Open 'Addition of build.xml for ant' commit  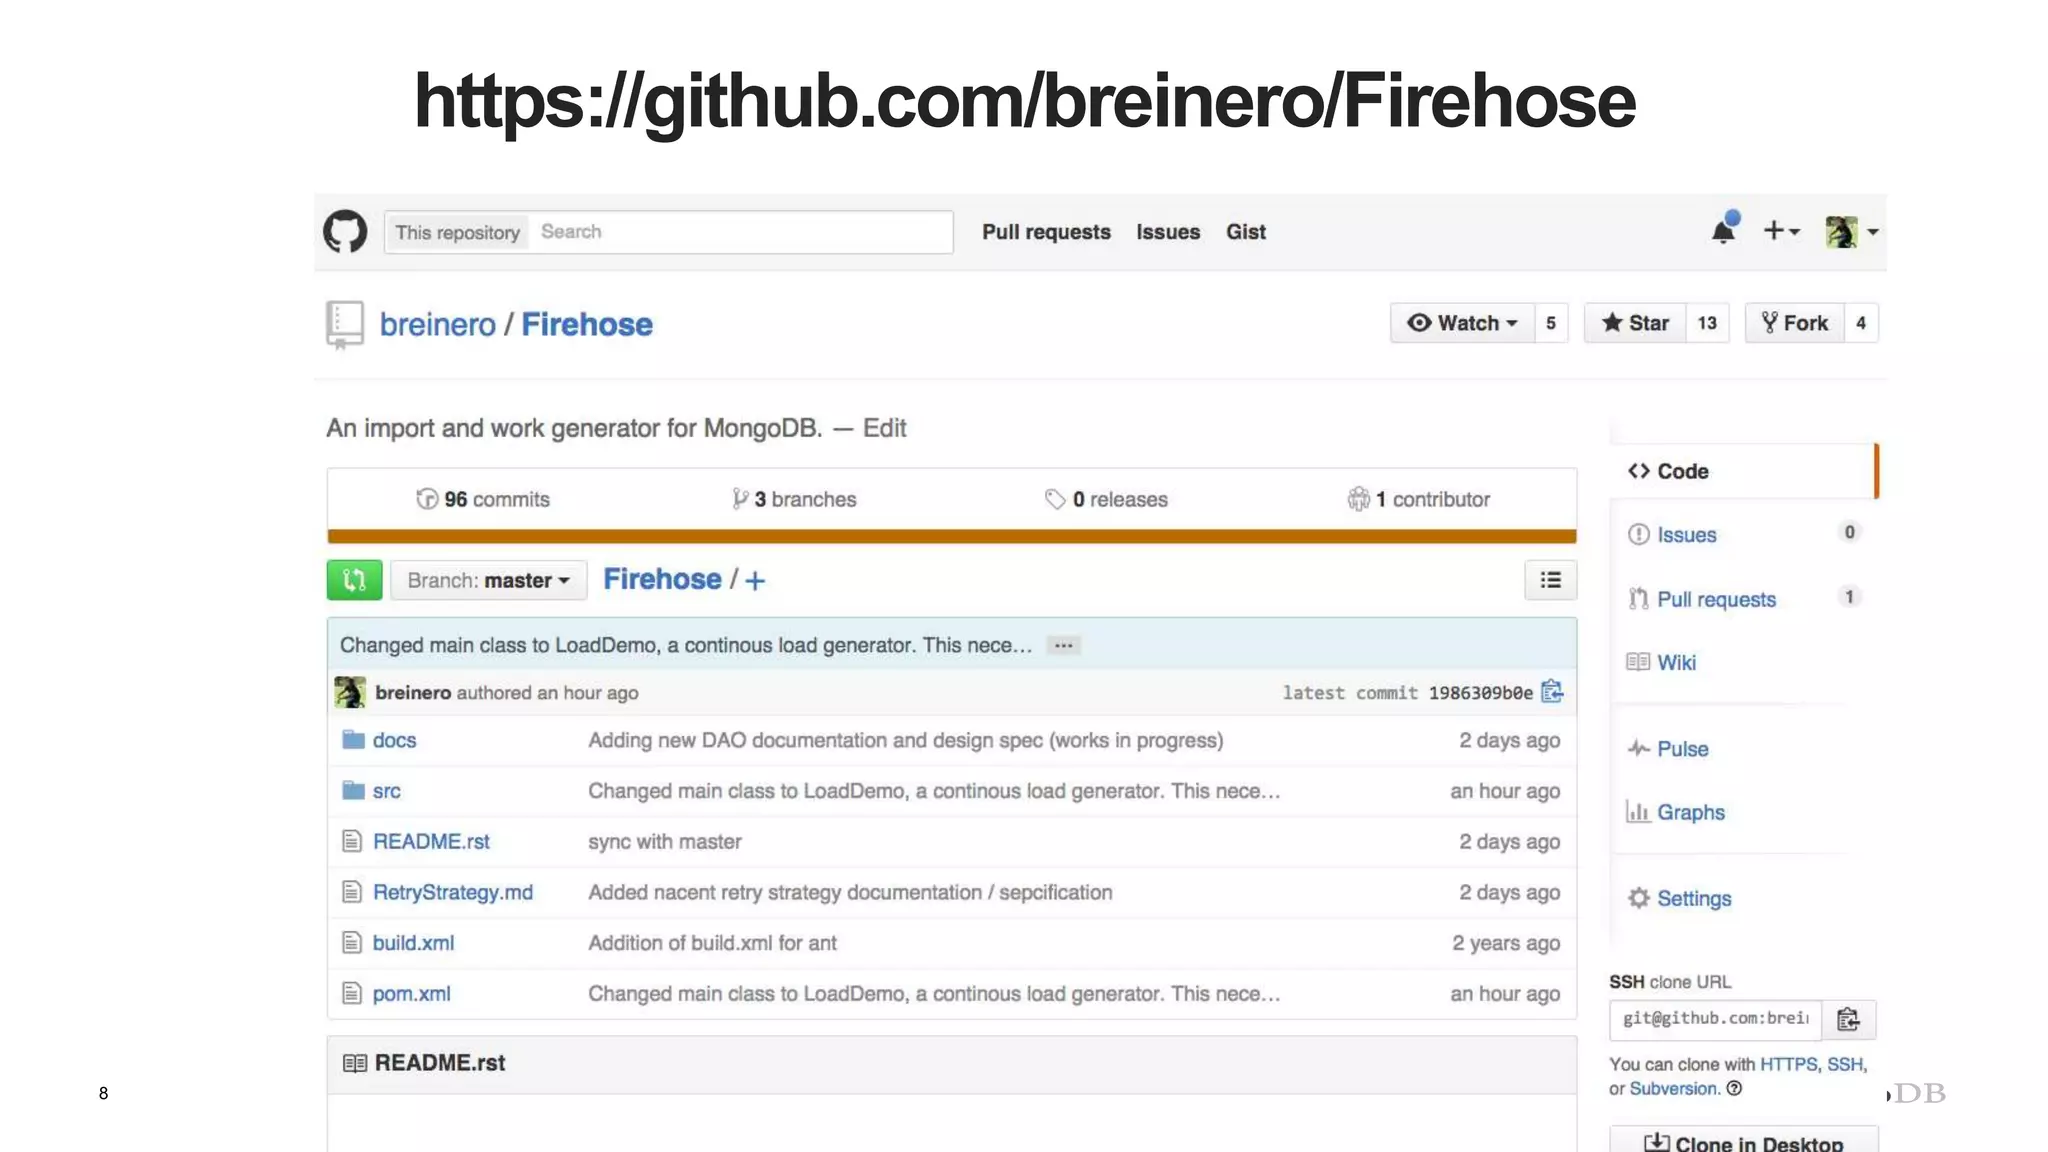(x=712, y=943)
